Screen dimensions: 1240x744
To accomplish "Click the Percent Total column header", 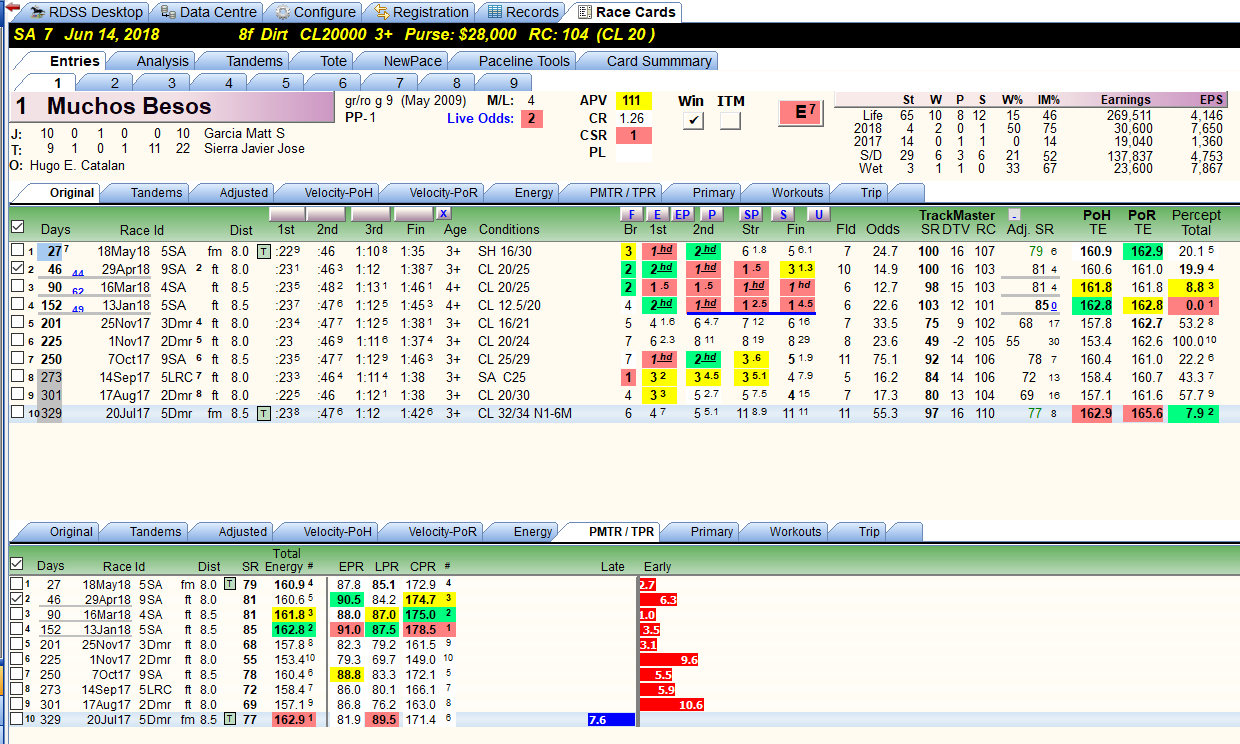I will (1196, 222).
